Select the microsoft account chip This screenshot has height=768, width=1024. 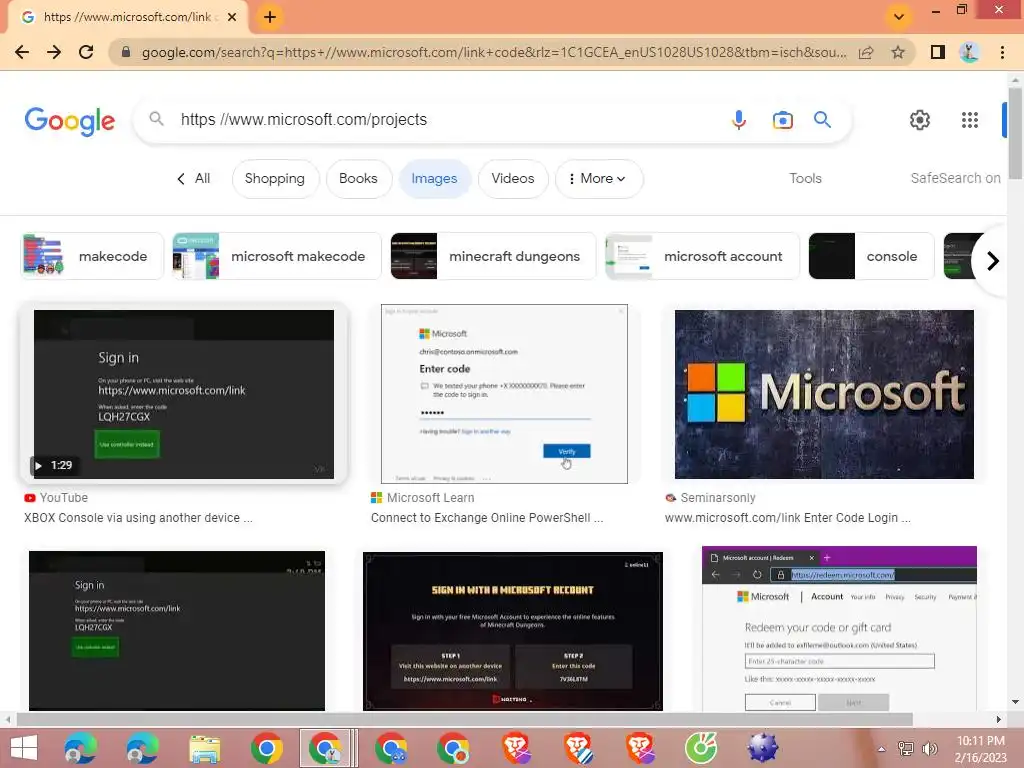click(x=702, y=256)
